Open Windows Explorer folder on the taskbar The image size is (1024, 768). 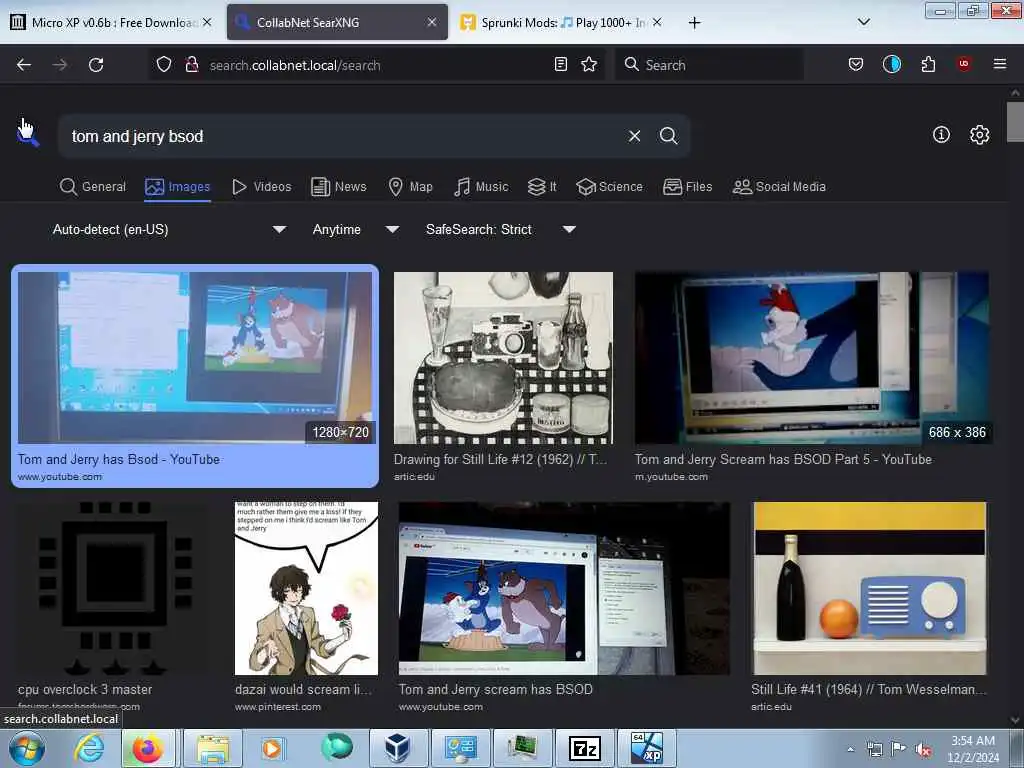tap(213, 748)
